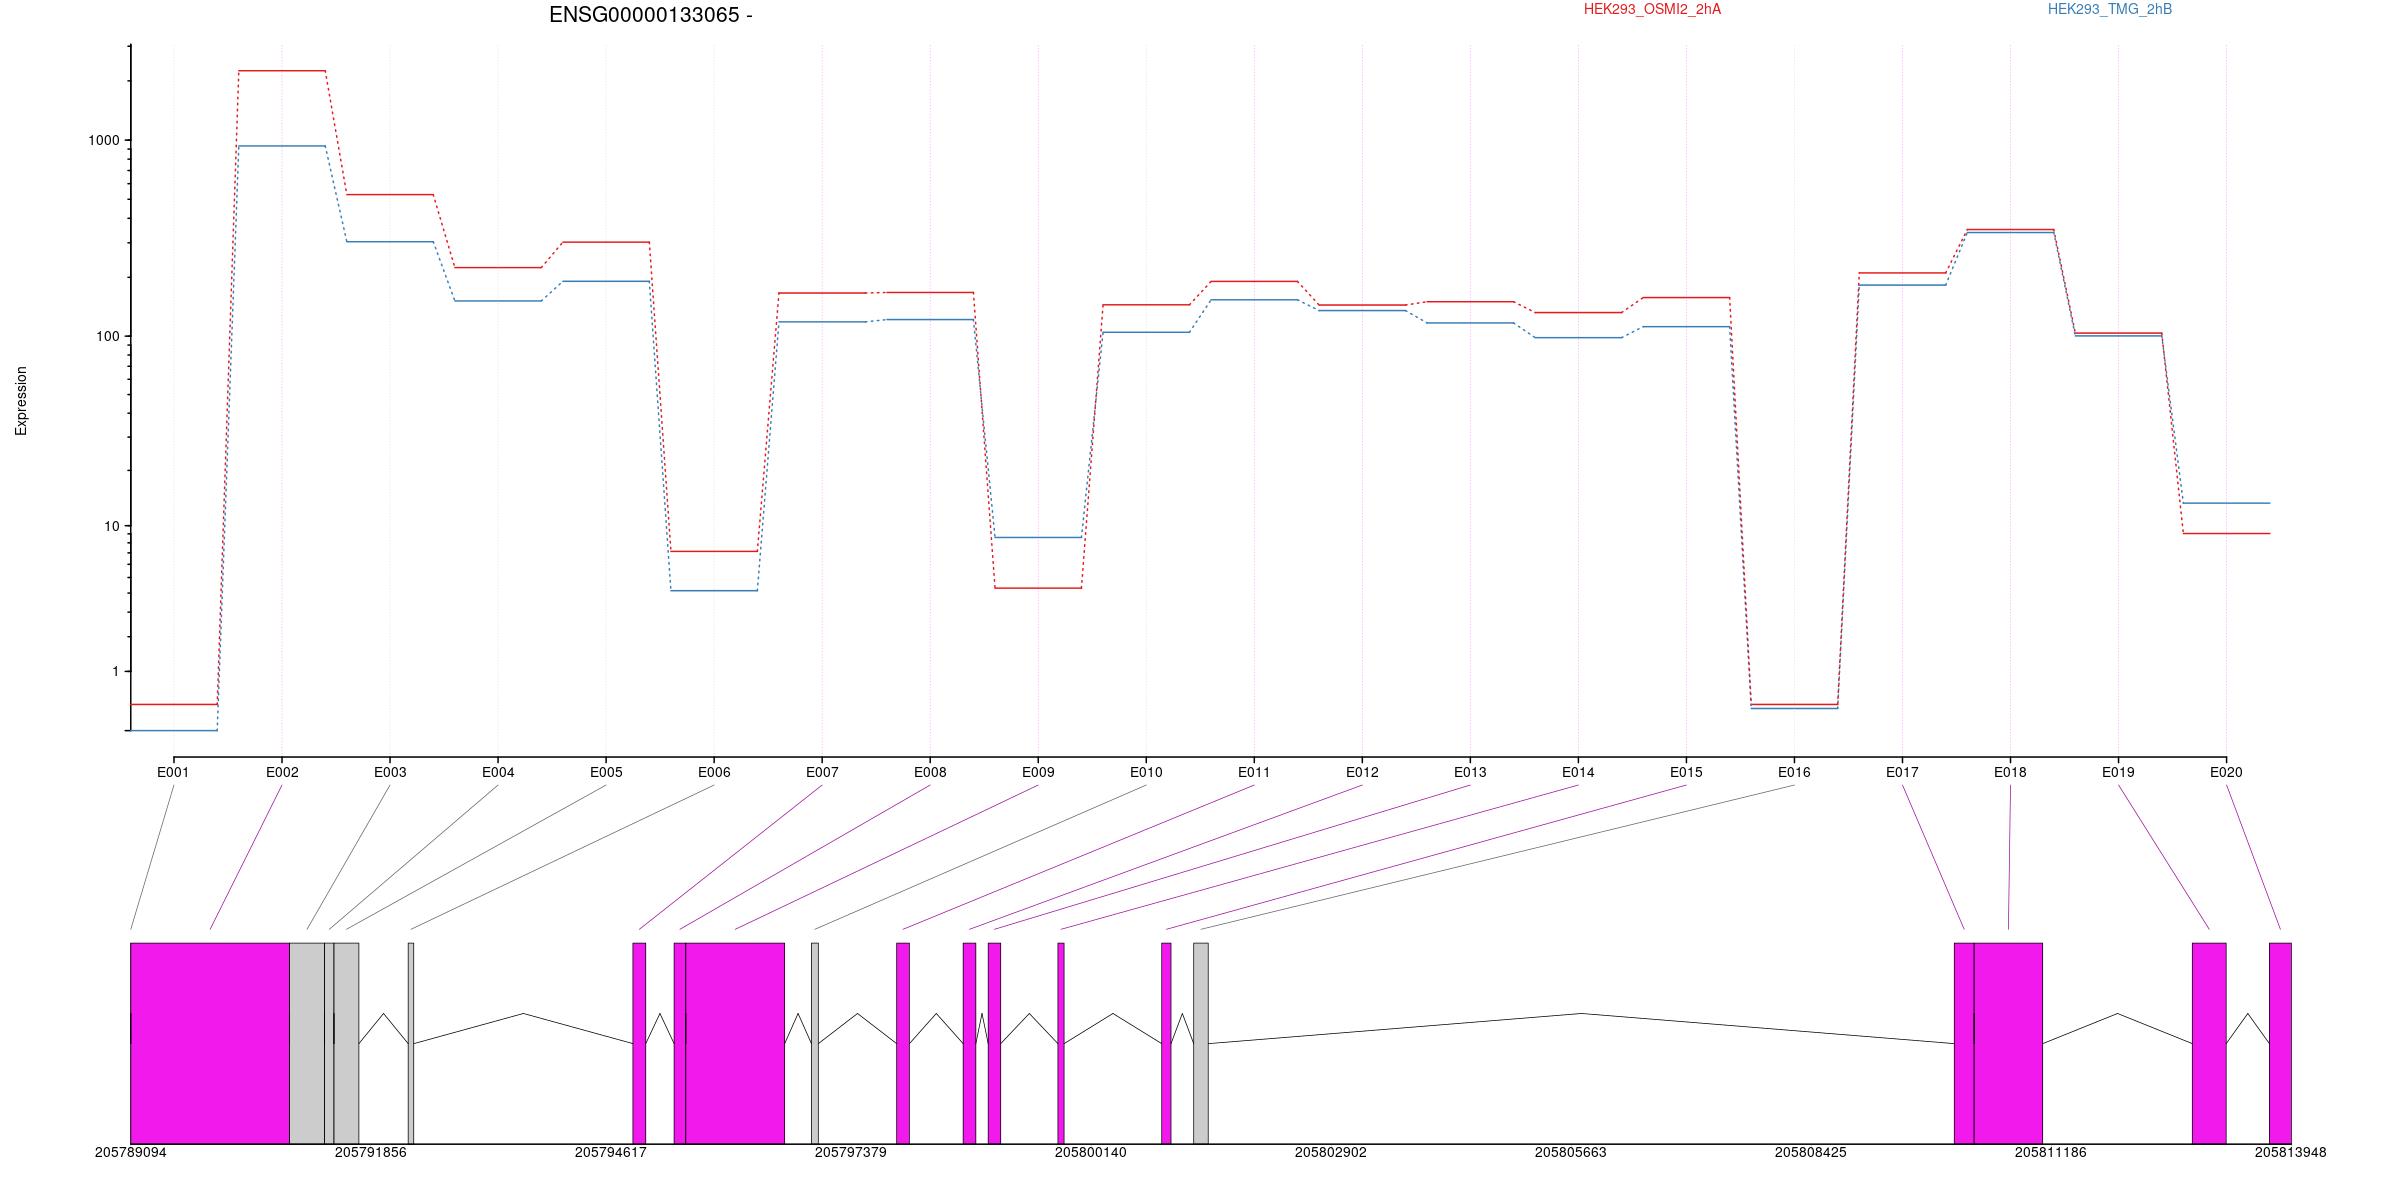2400x1200 pixels.
Task: Click the 100 y-axis tick label
Action: pos(108,337)
